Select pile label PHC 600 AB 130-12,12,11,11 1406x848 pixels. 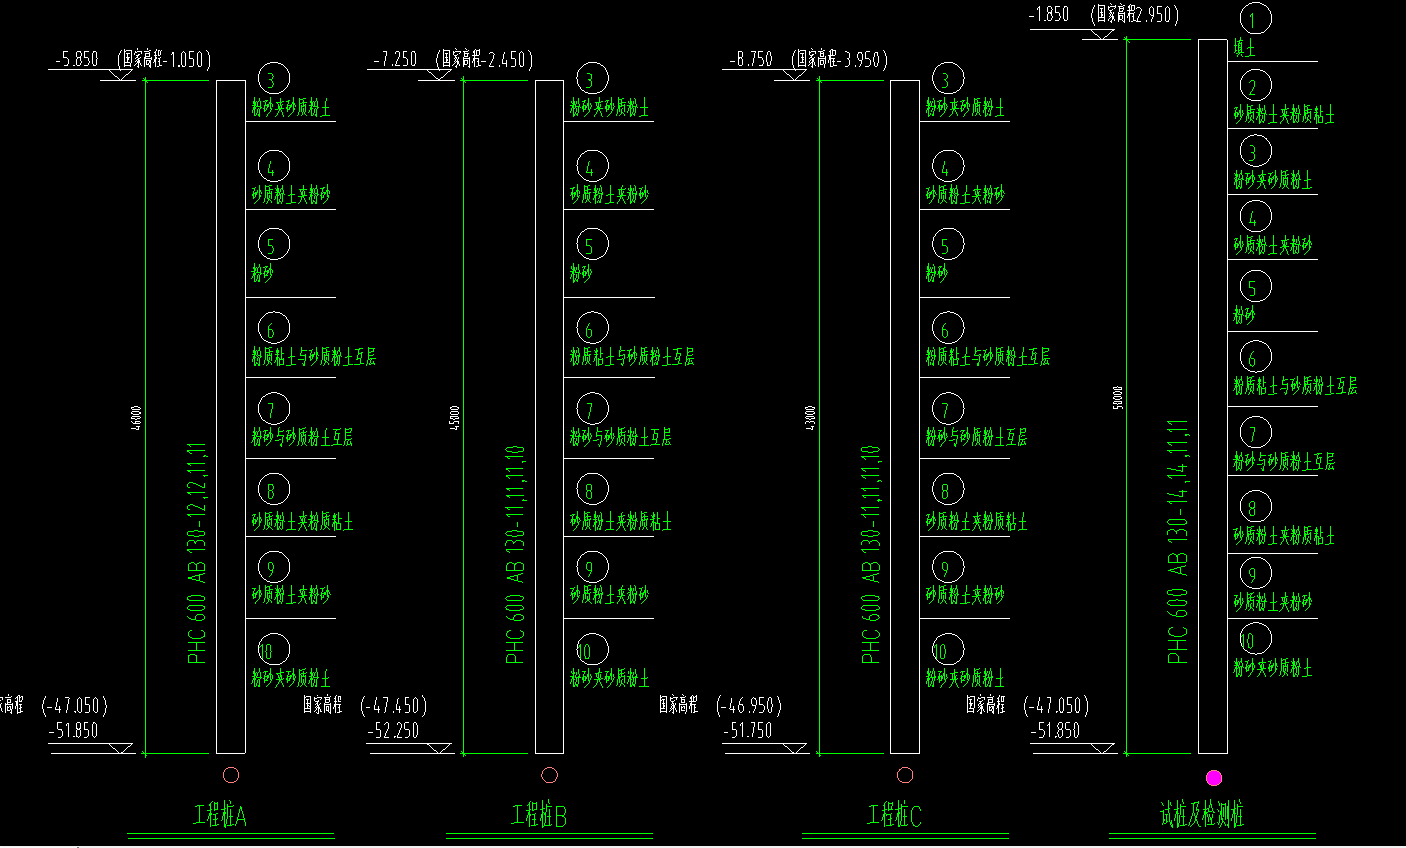196,553
